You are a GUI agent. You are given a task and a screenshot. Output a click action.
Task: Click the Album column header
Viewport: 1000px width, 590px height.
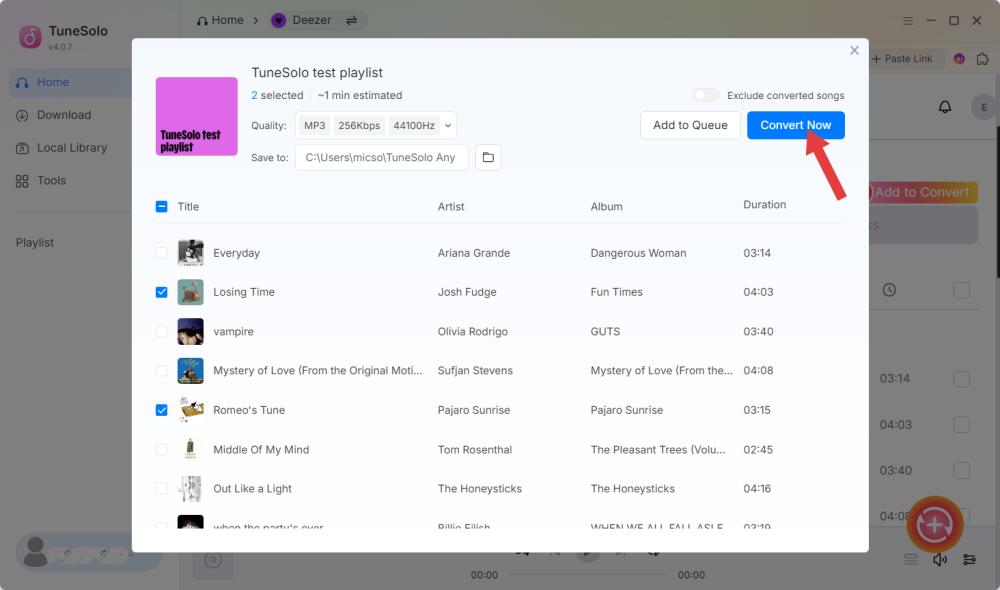pyautogui.click(x=607, y=207)
